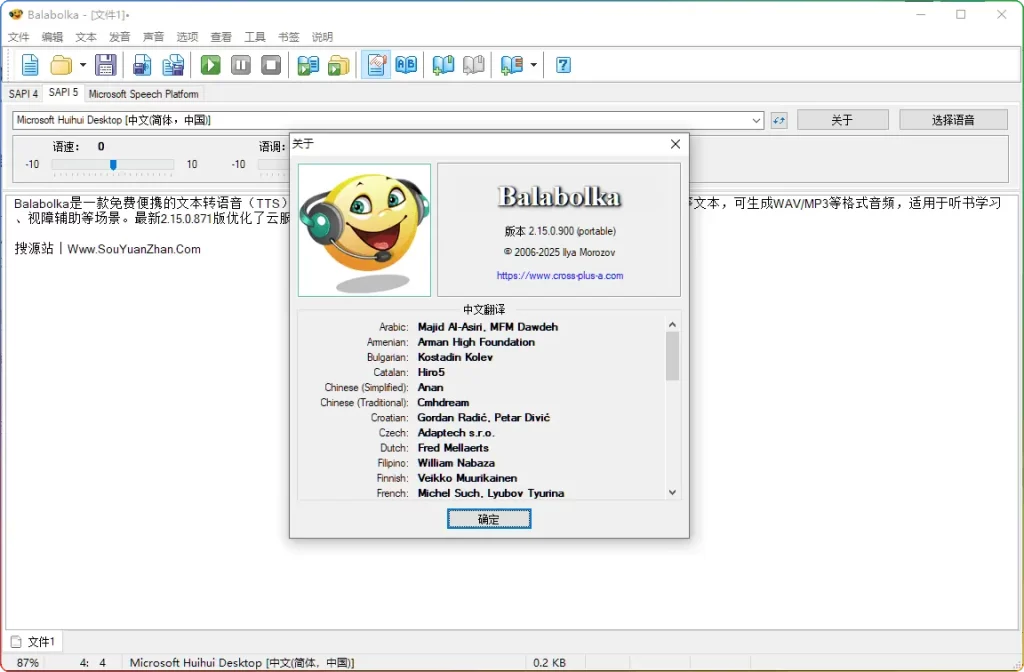The image size is (1024, 672).
Task: Save document with floppy disk icon
Action: coord(106,65)
